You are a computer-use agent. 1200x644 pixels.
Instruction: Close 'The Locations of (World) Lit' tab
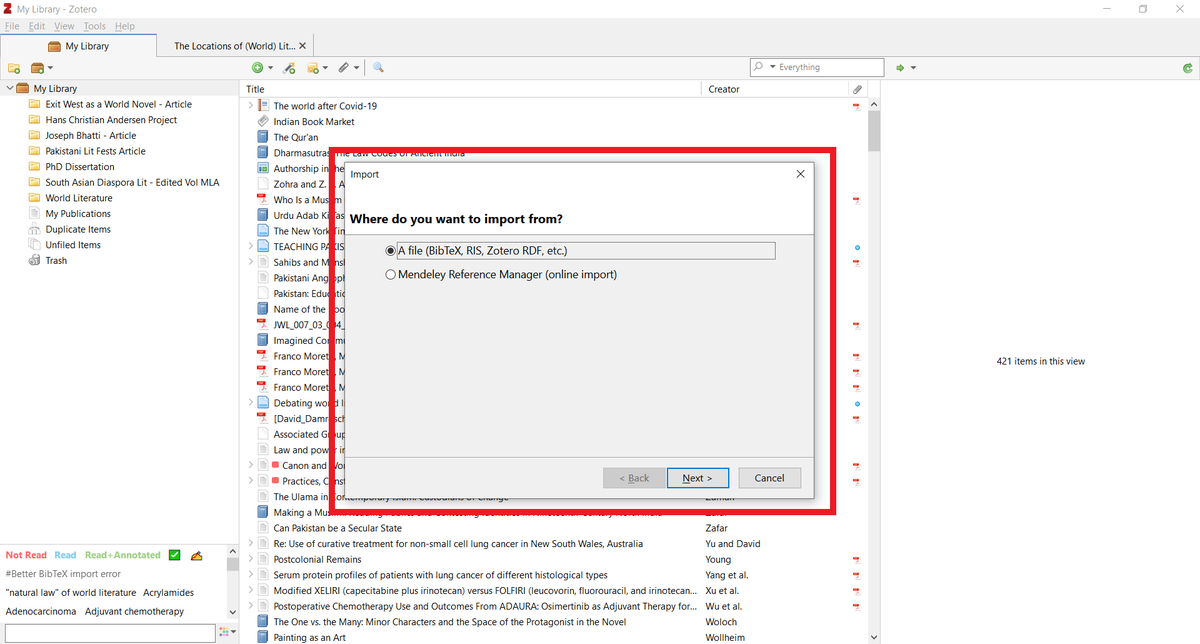pyautogui.click(x=303, y=46)
